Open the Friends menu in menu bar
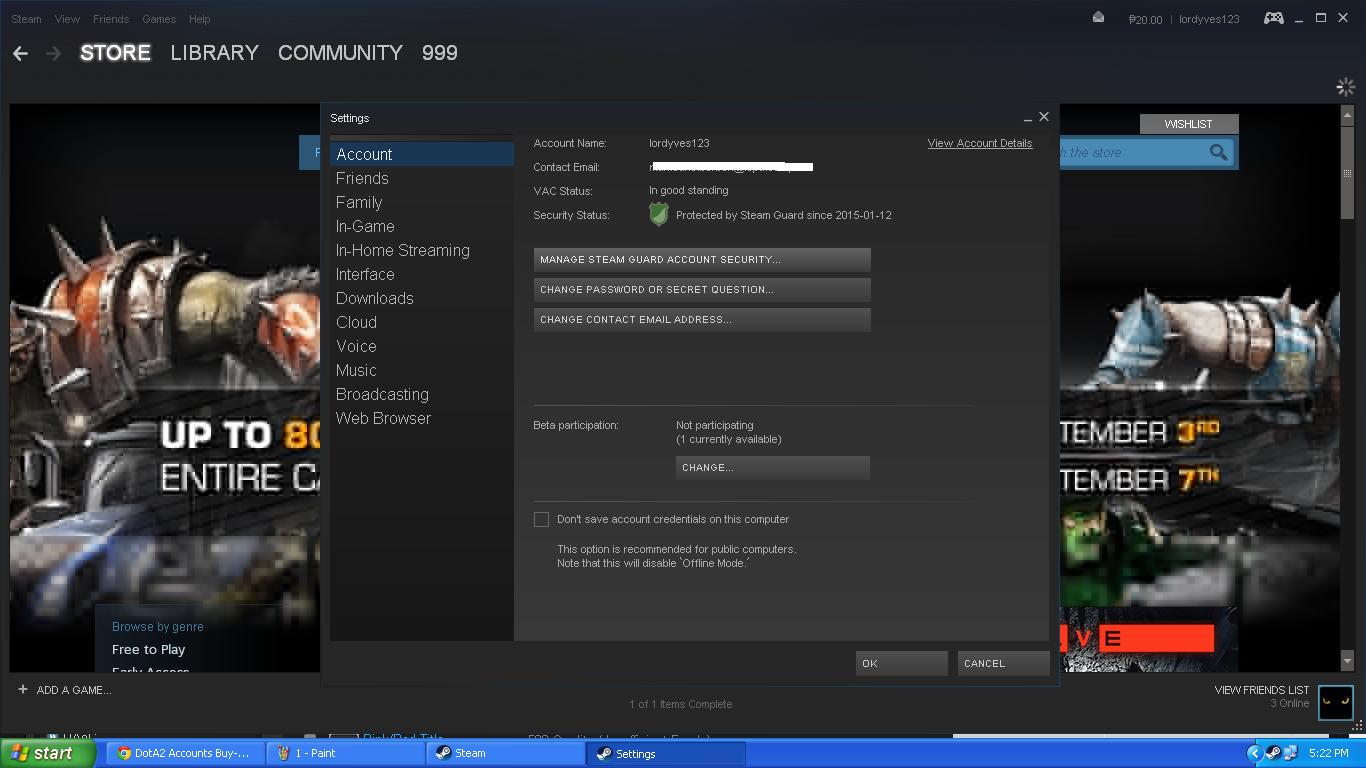Screen dimensions: 1366x768 click(110, 19)
